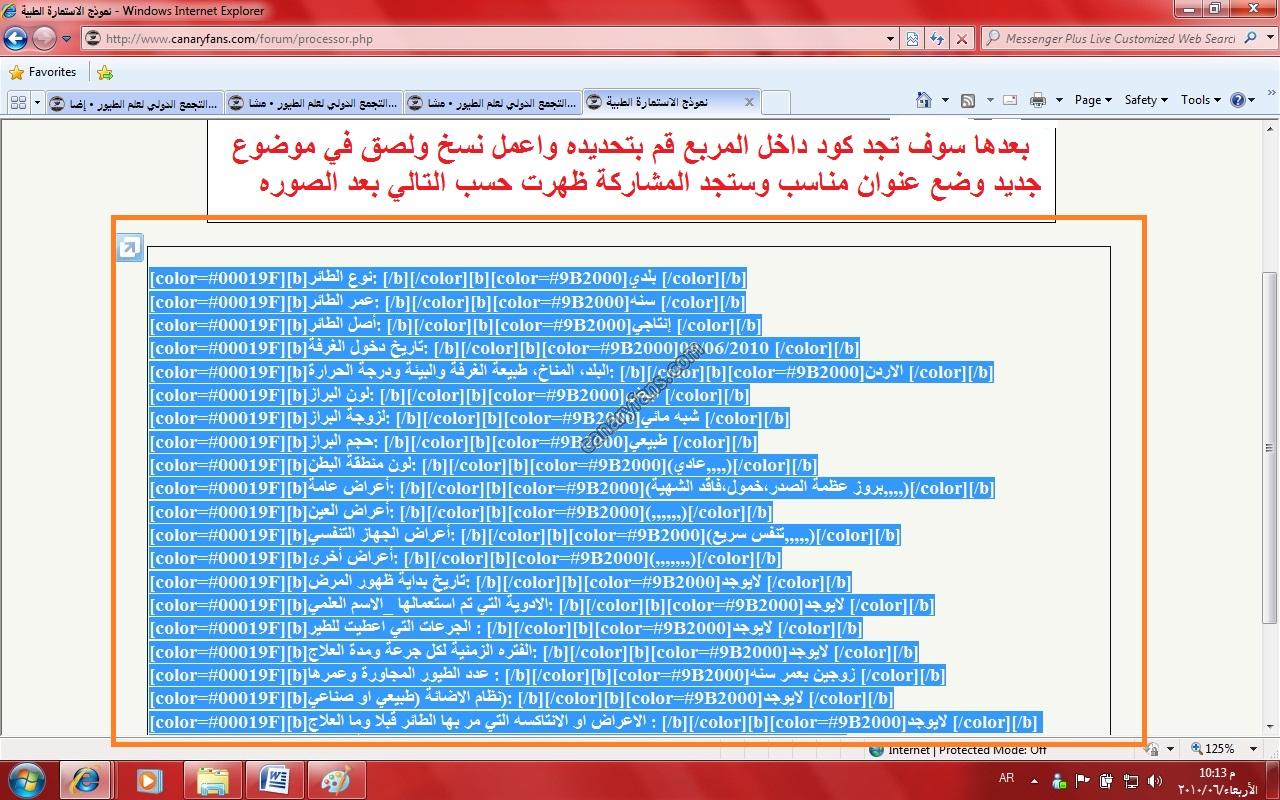
Task: Stop loading with the red X icon
Action: click(961, 39)
